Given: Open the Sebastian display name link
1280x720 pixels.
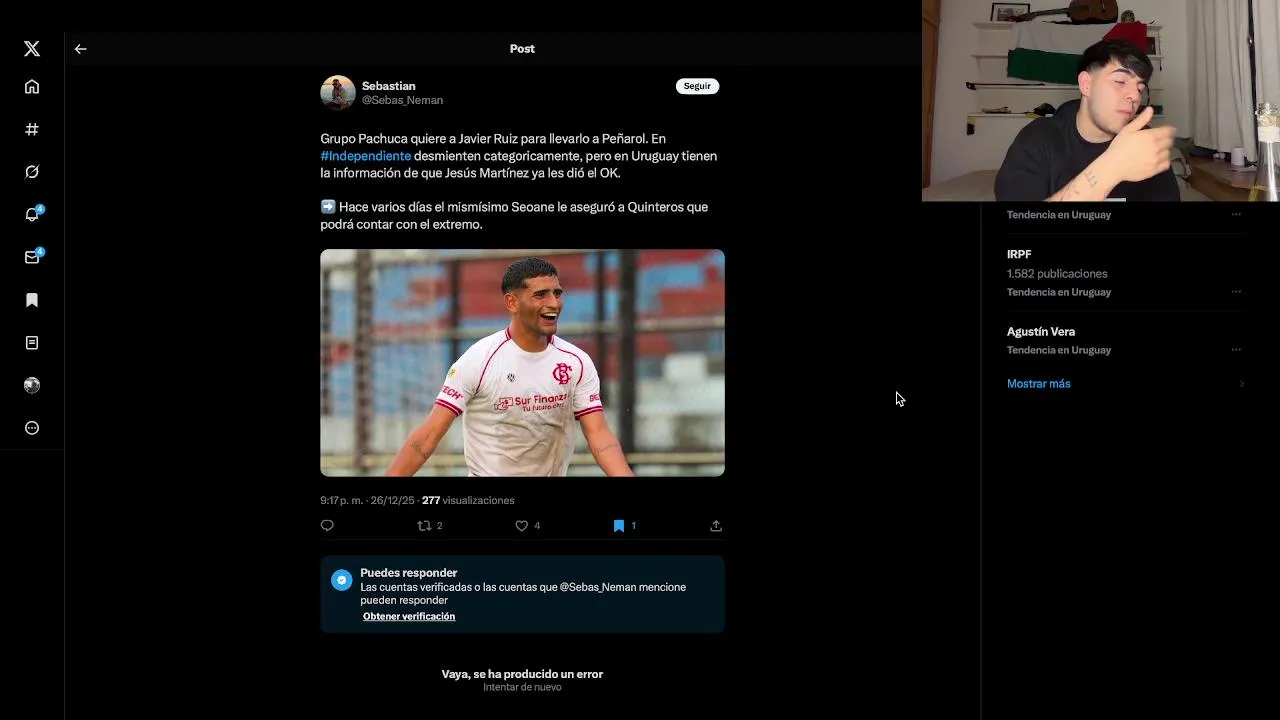Looking at the screenshot, I should pos(388,86).
